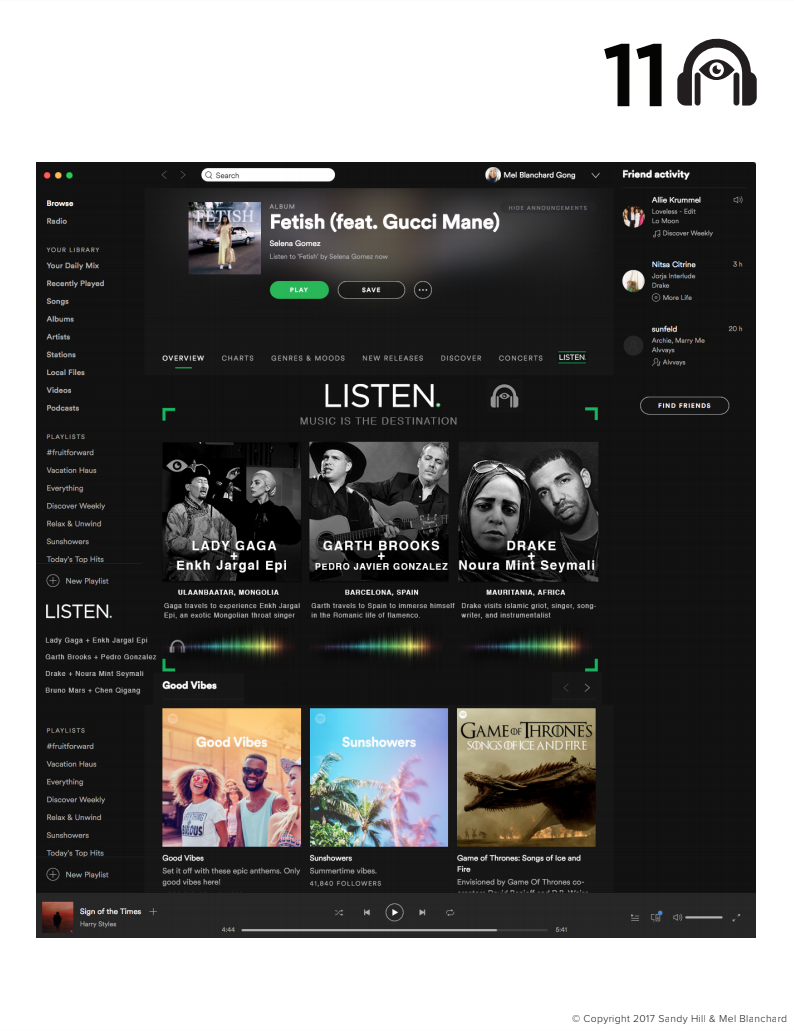Expand the user account dropdown chevron

tap(596, 176)
